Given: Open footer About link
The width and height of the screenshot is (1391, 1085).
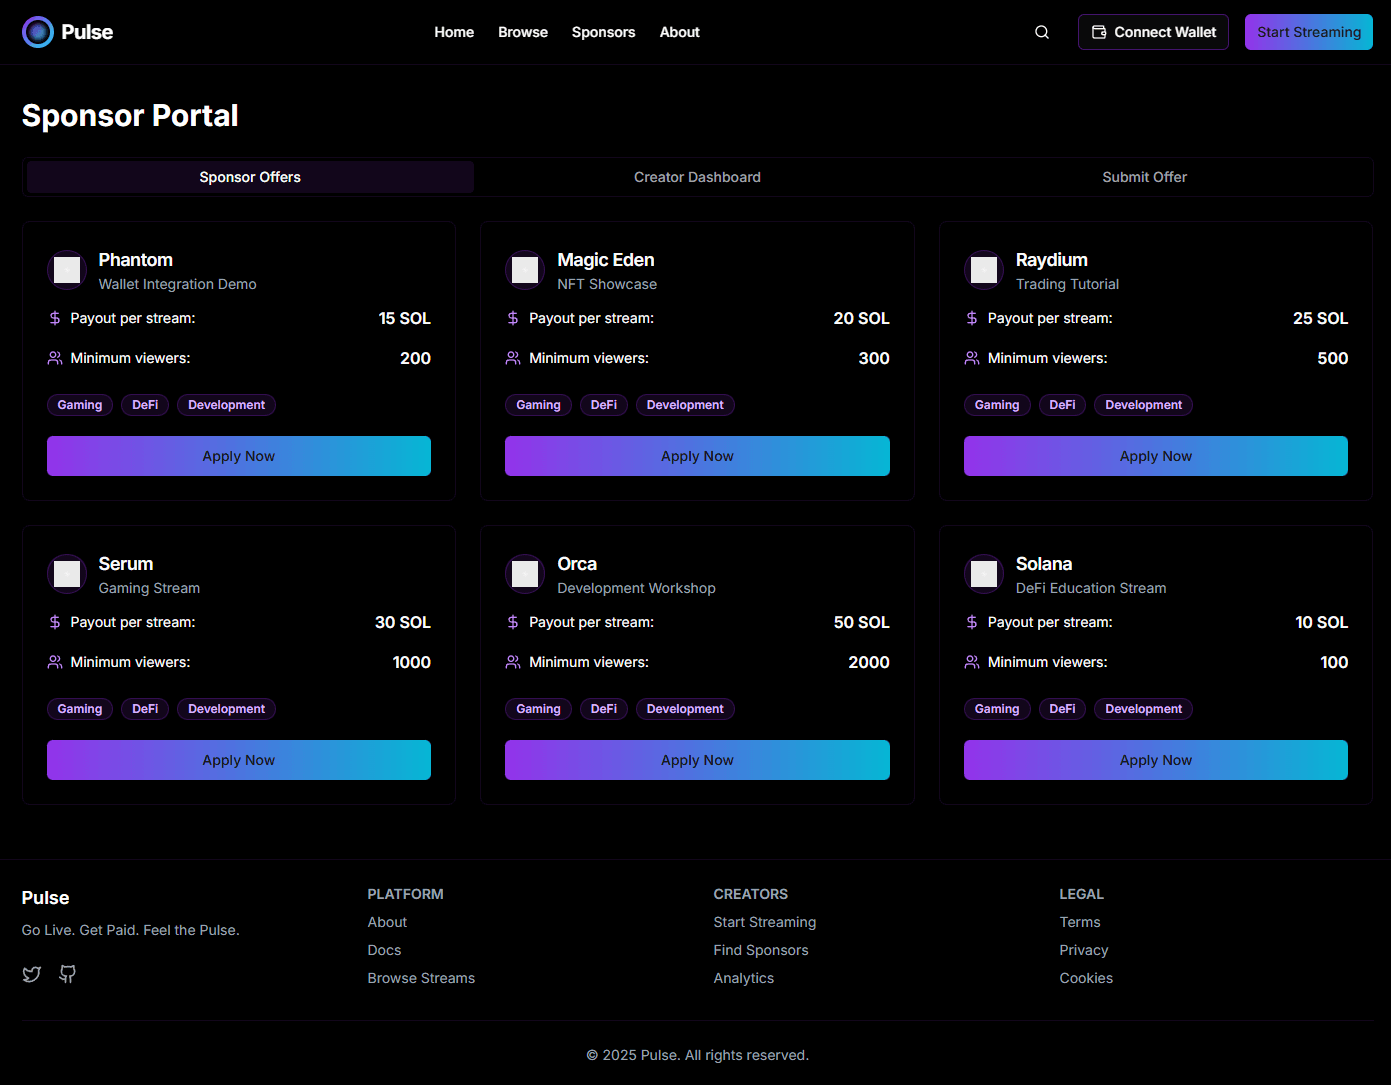Looking at the screenshot, I should [387, 922].
